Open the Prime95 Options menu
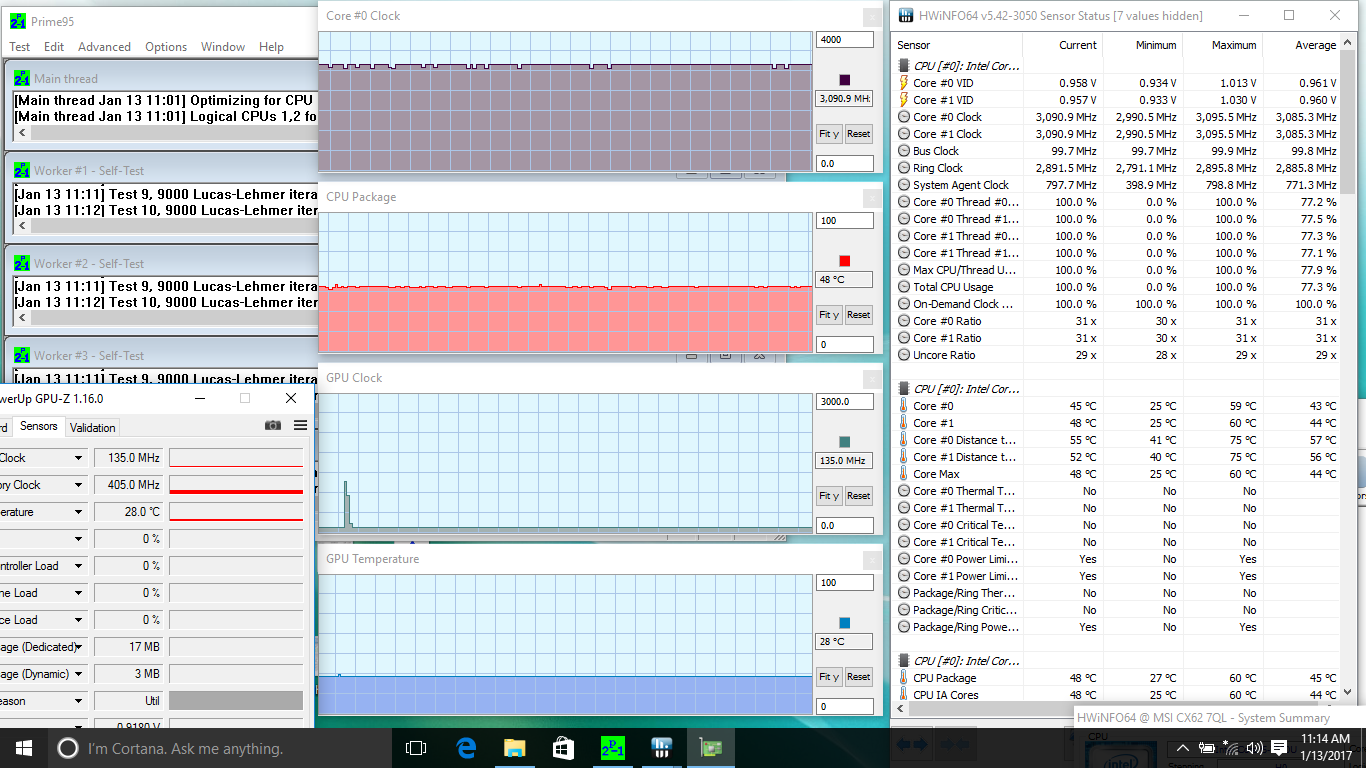1366x768 pixels. (x=166, y=47)
